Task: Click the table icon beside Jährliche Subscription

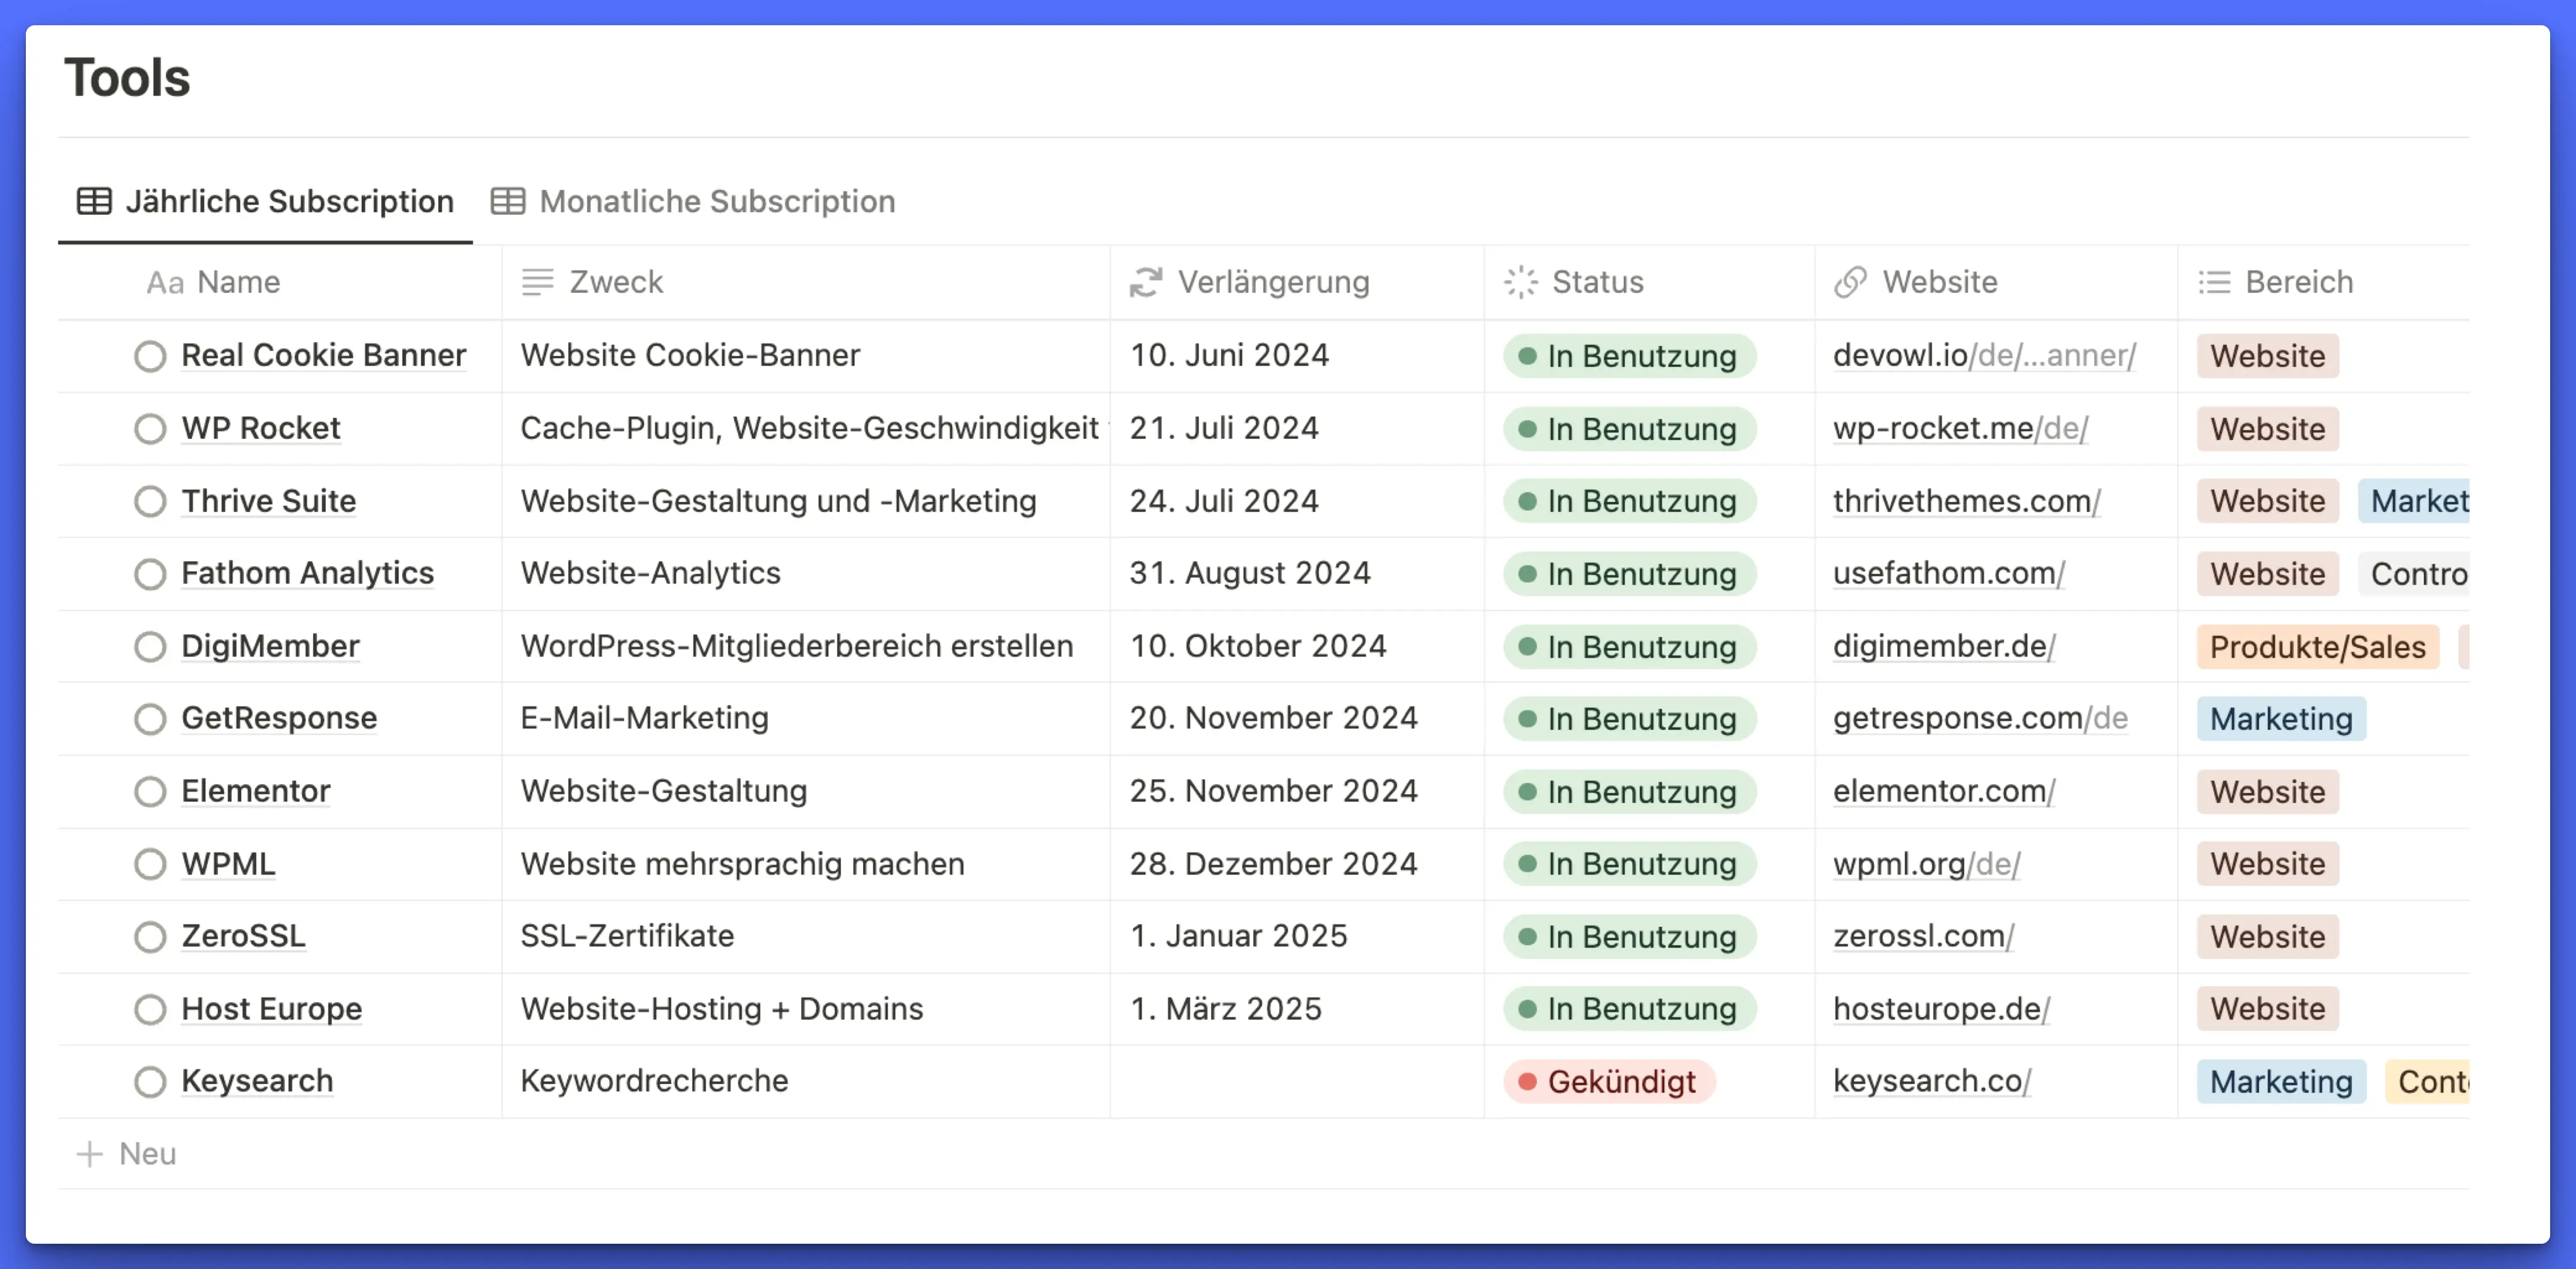Action: (94, 201)
